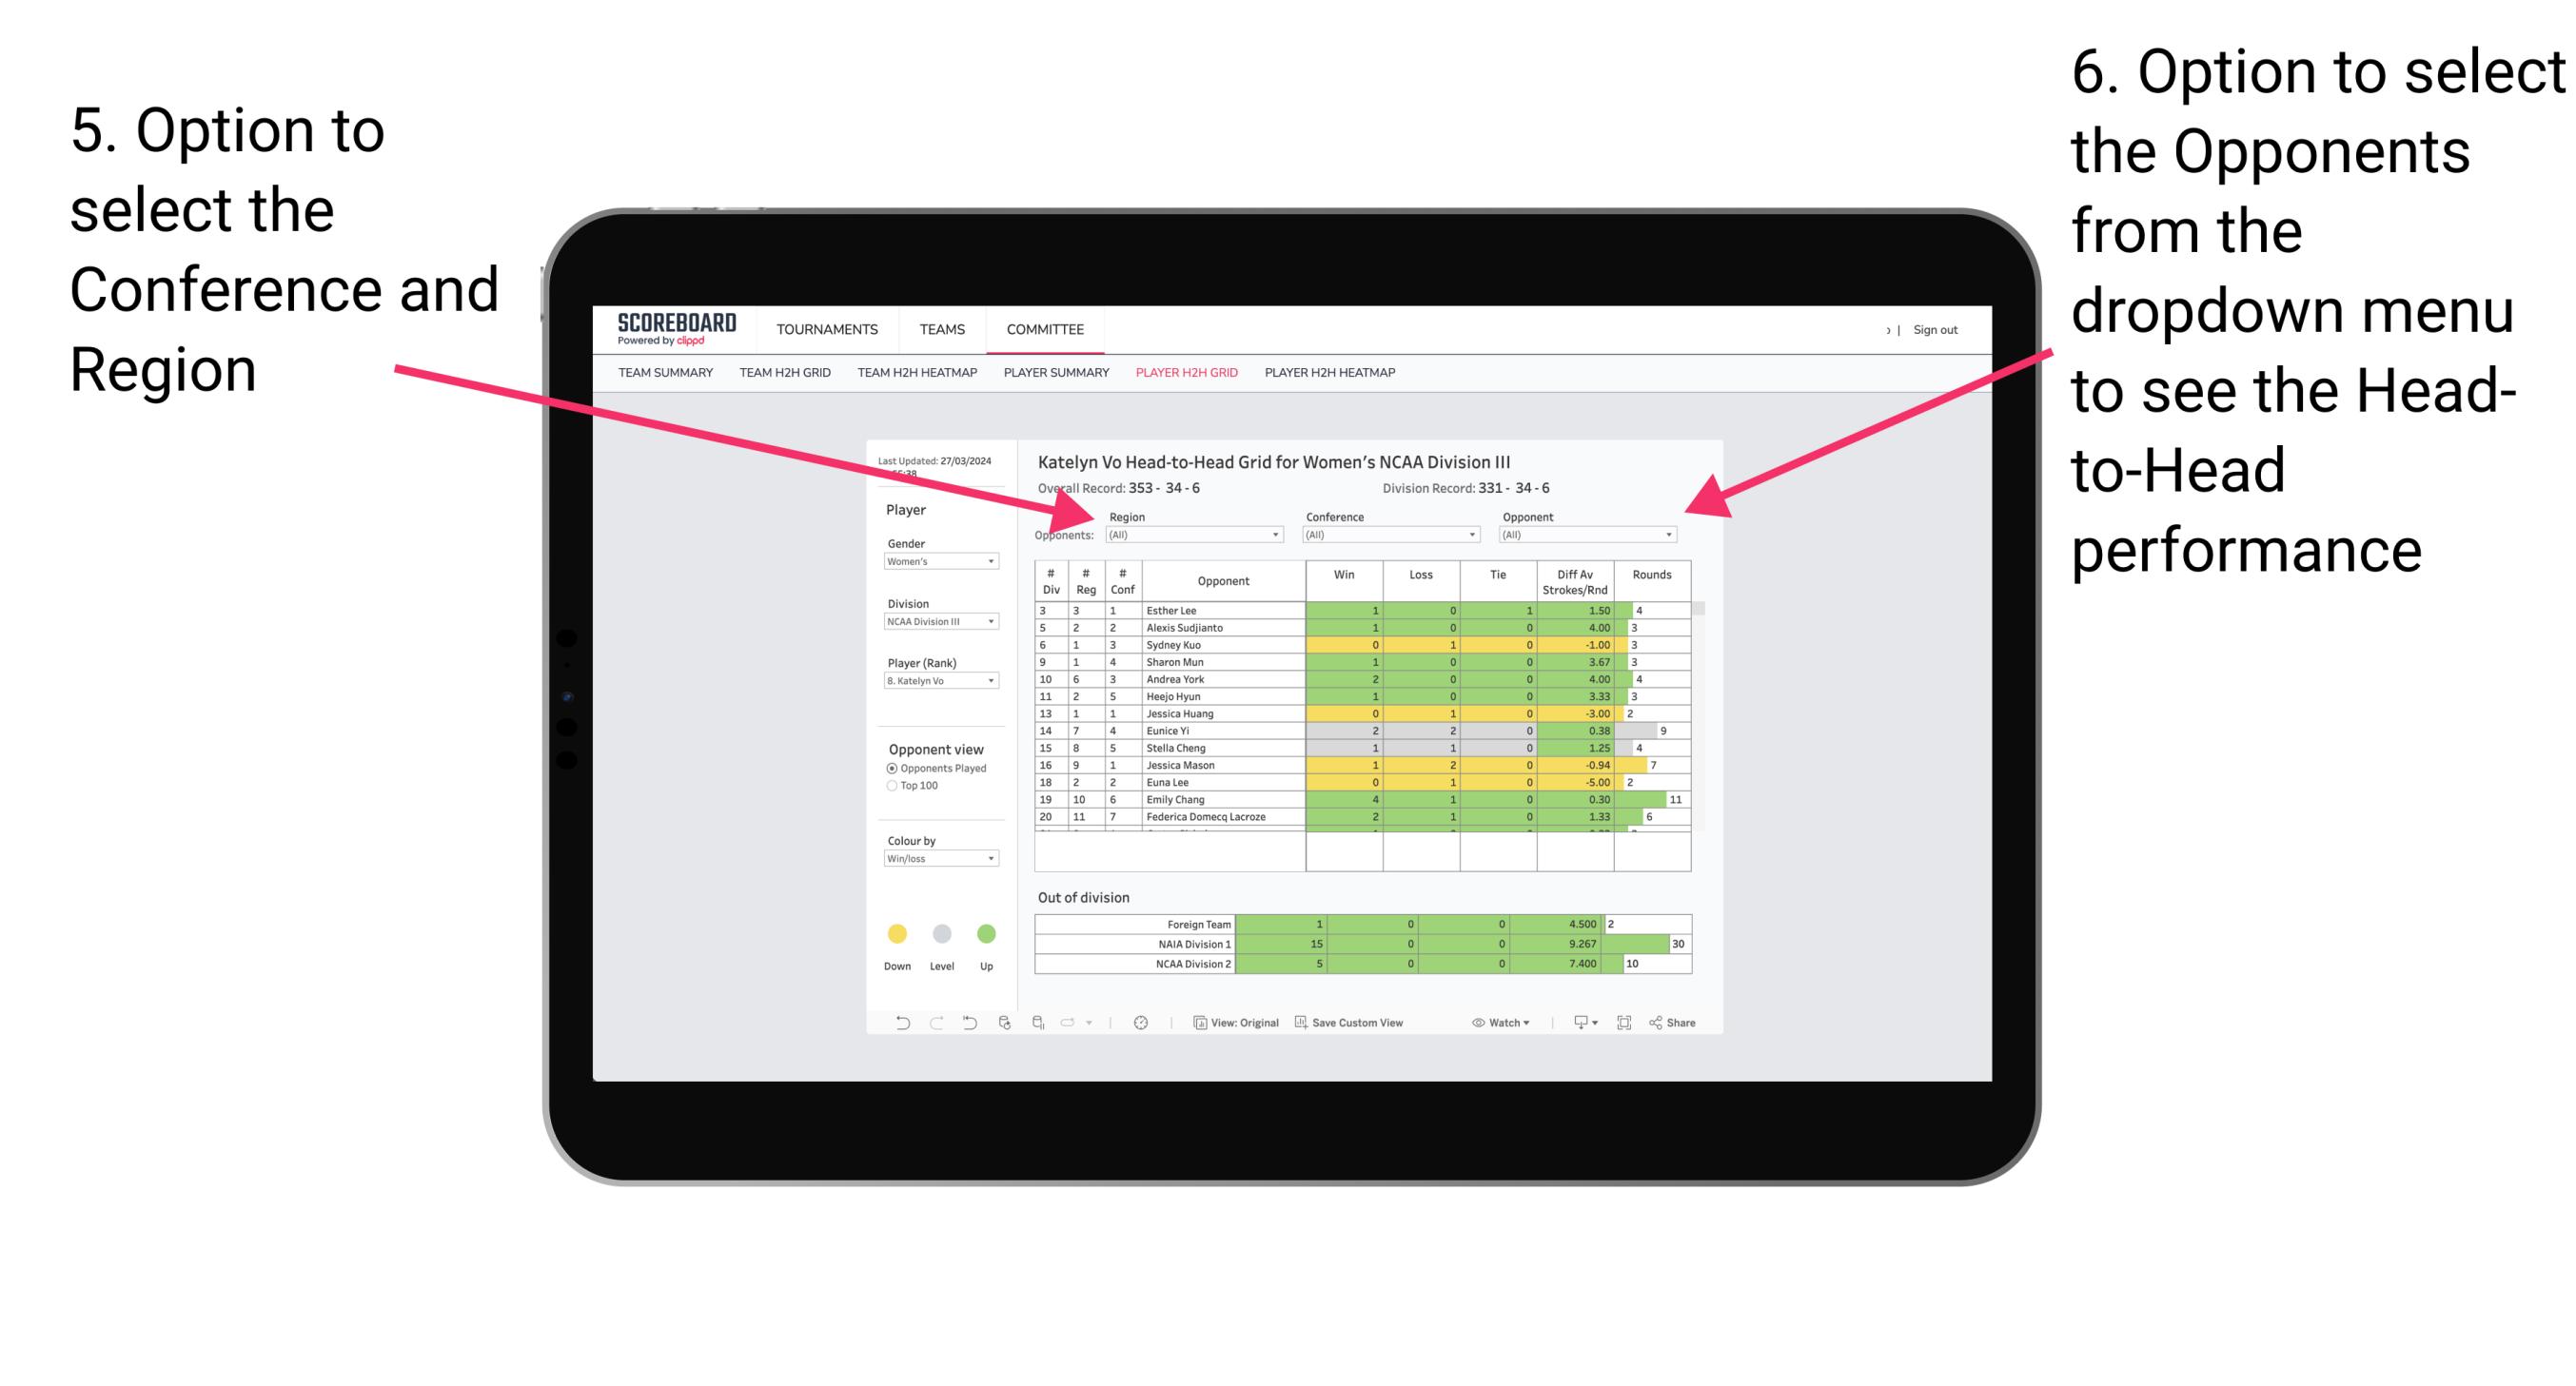This screenshot has width=2576, height=1386.
Task: Click the Save Custom View icon
Action: [x=1299, y=1025]
